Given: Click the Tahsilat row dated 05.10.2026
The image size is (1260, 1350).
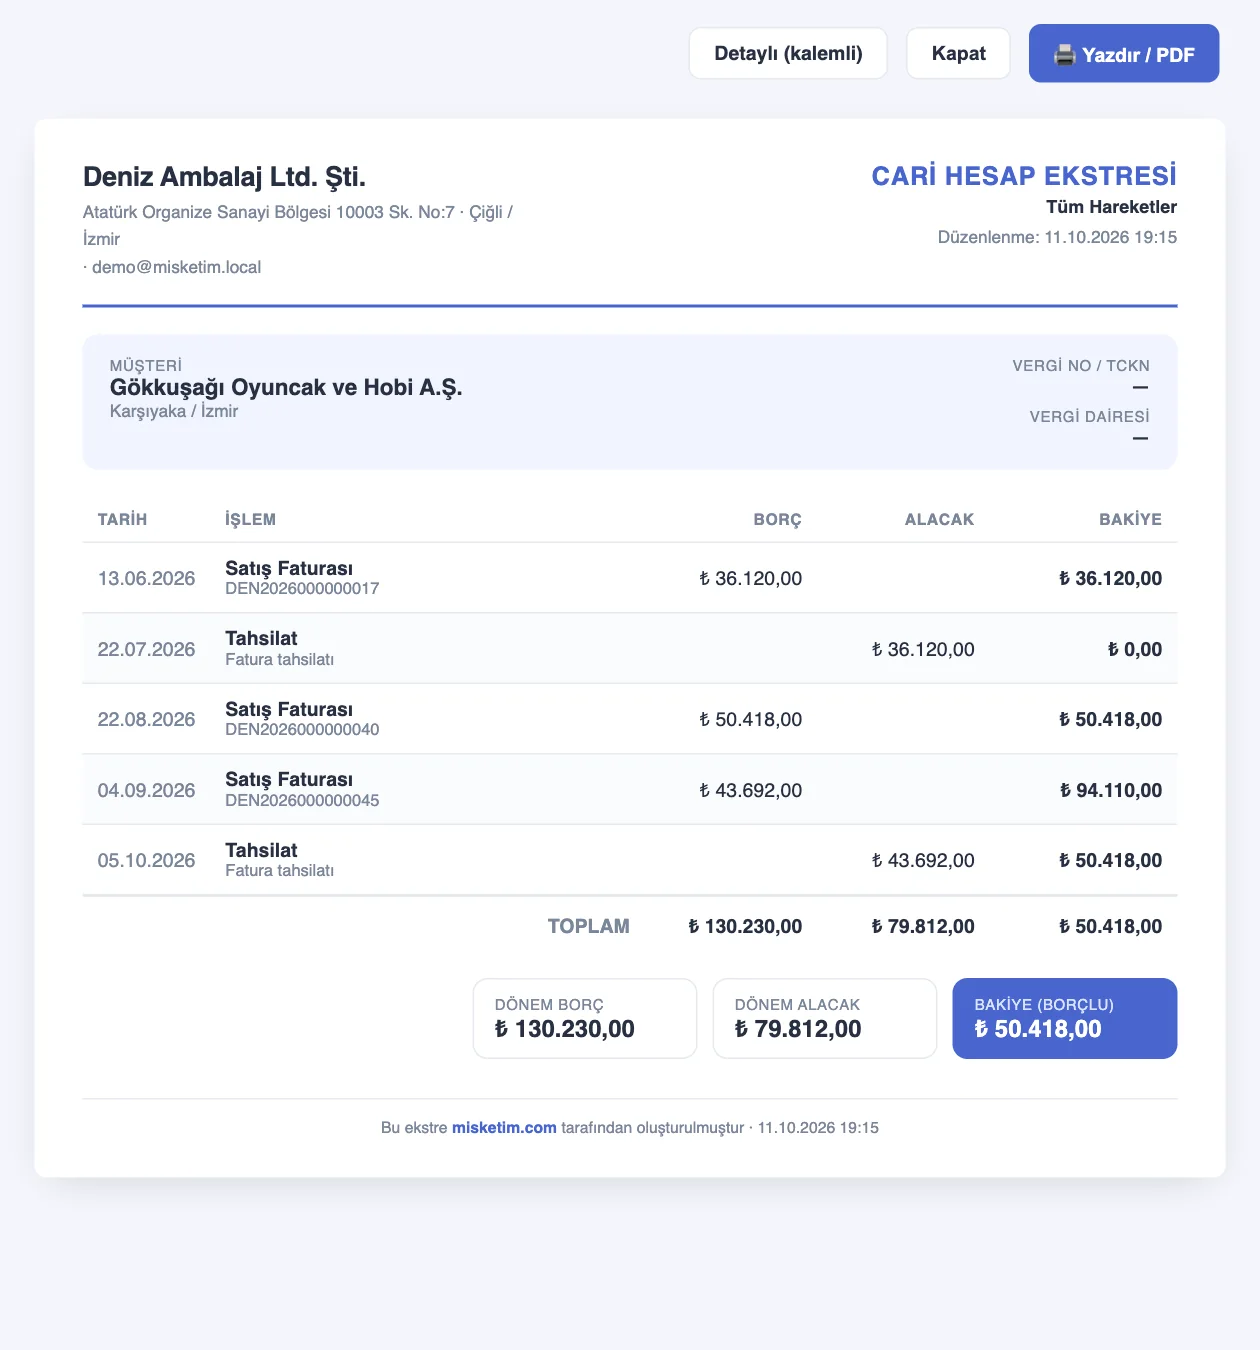Looking at the screenshot, I should [630, 860].
